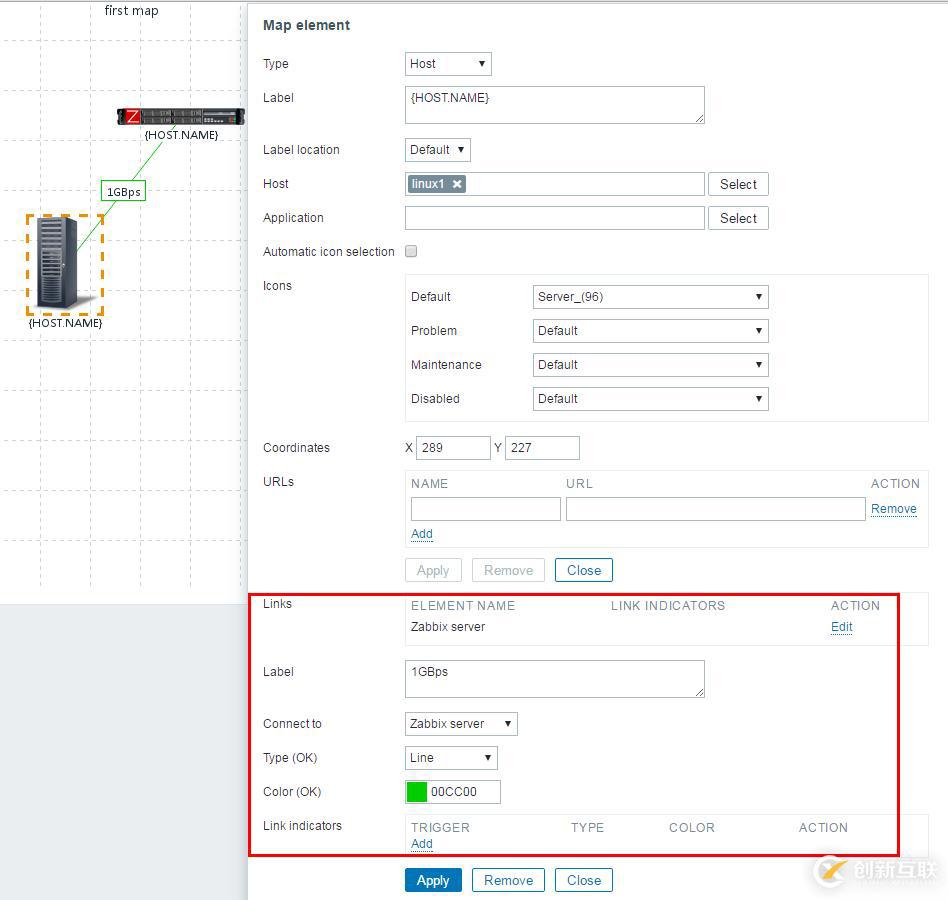This screenshot has width=948, height=900.
Task: Open the Type (OK) dropdown showing Line
Action: point(450,757)
